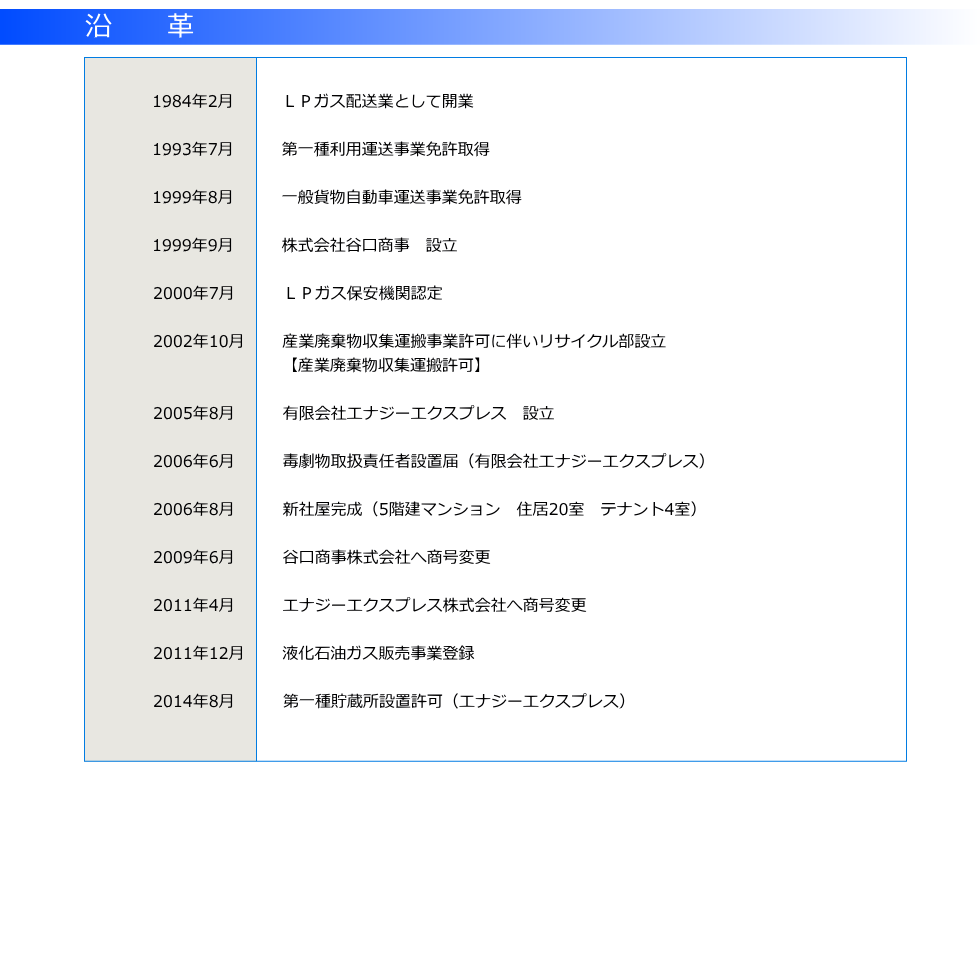980x980 pixels.
Task: Click the 沿革 heading text
Action: click(x=139, y=26)
